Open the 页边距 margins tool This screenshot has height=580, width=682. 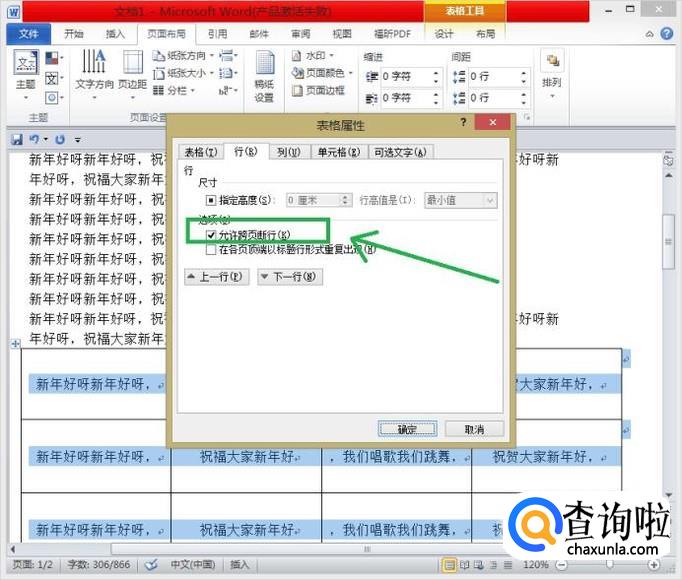tap(133, 73)
